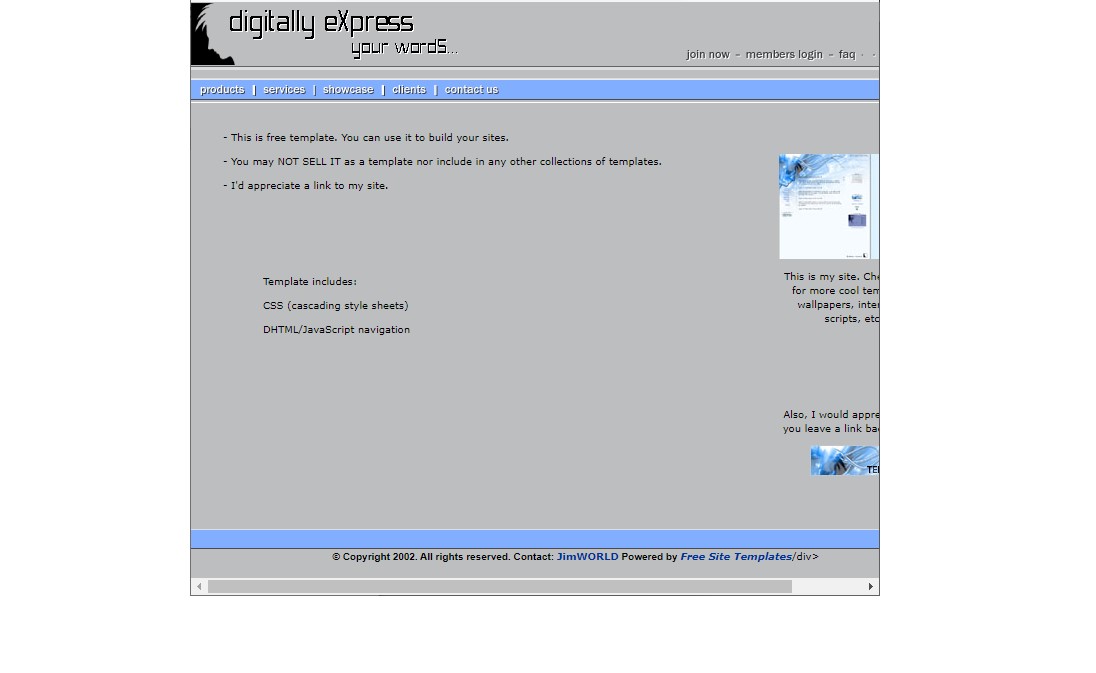Click the join now link

[x=708, y=55]
